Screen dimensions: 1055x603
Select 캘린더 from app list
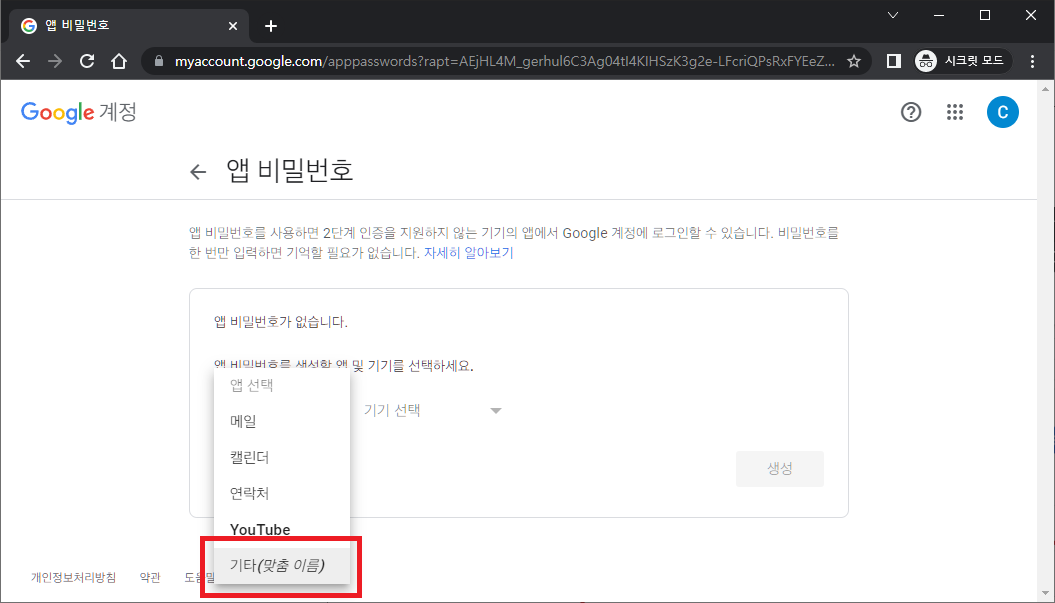tap(282, 458)
